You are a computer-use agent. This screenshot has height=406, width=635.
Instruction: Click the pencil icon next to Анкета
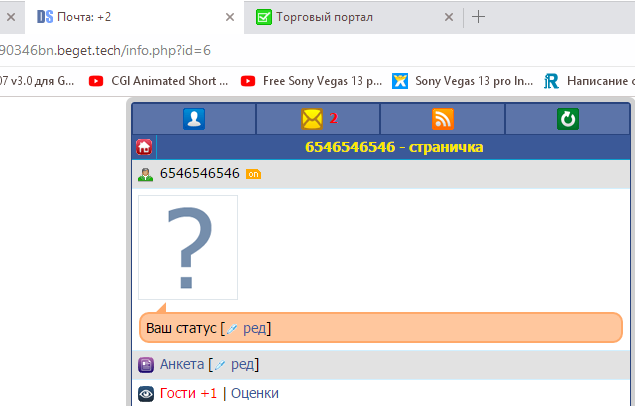pyautogui.click(x=220, y=365)
